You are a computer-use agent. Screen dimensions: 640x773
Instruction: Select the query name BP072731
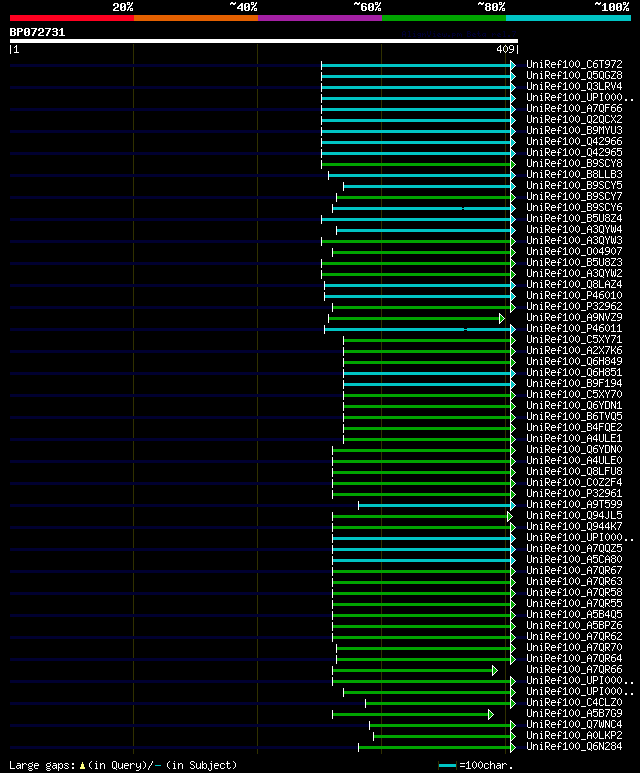(x=37, y=33)
